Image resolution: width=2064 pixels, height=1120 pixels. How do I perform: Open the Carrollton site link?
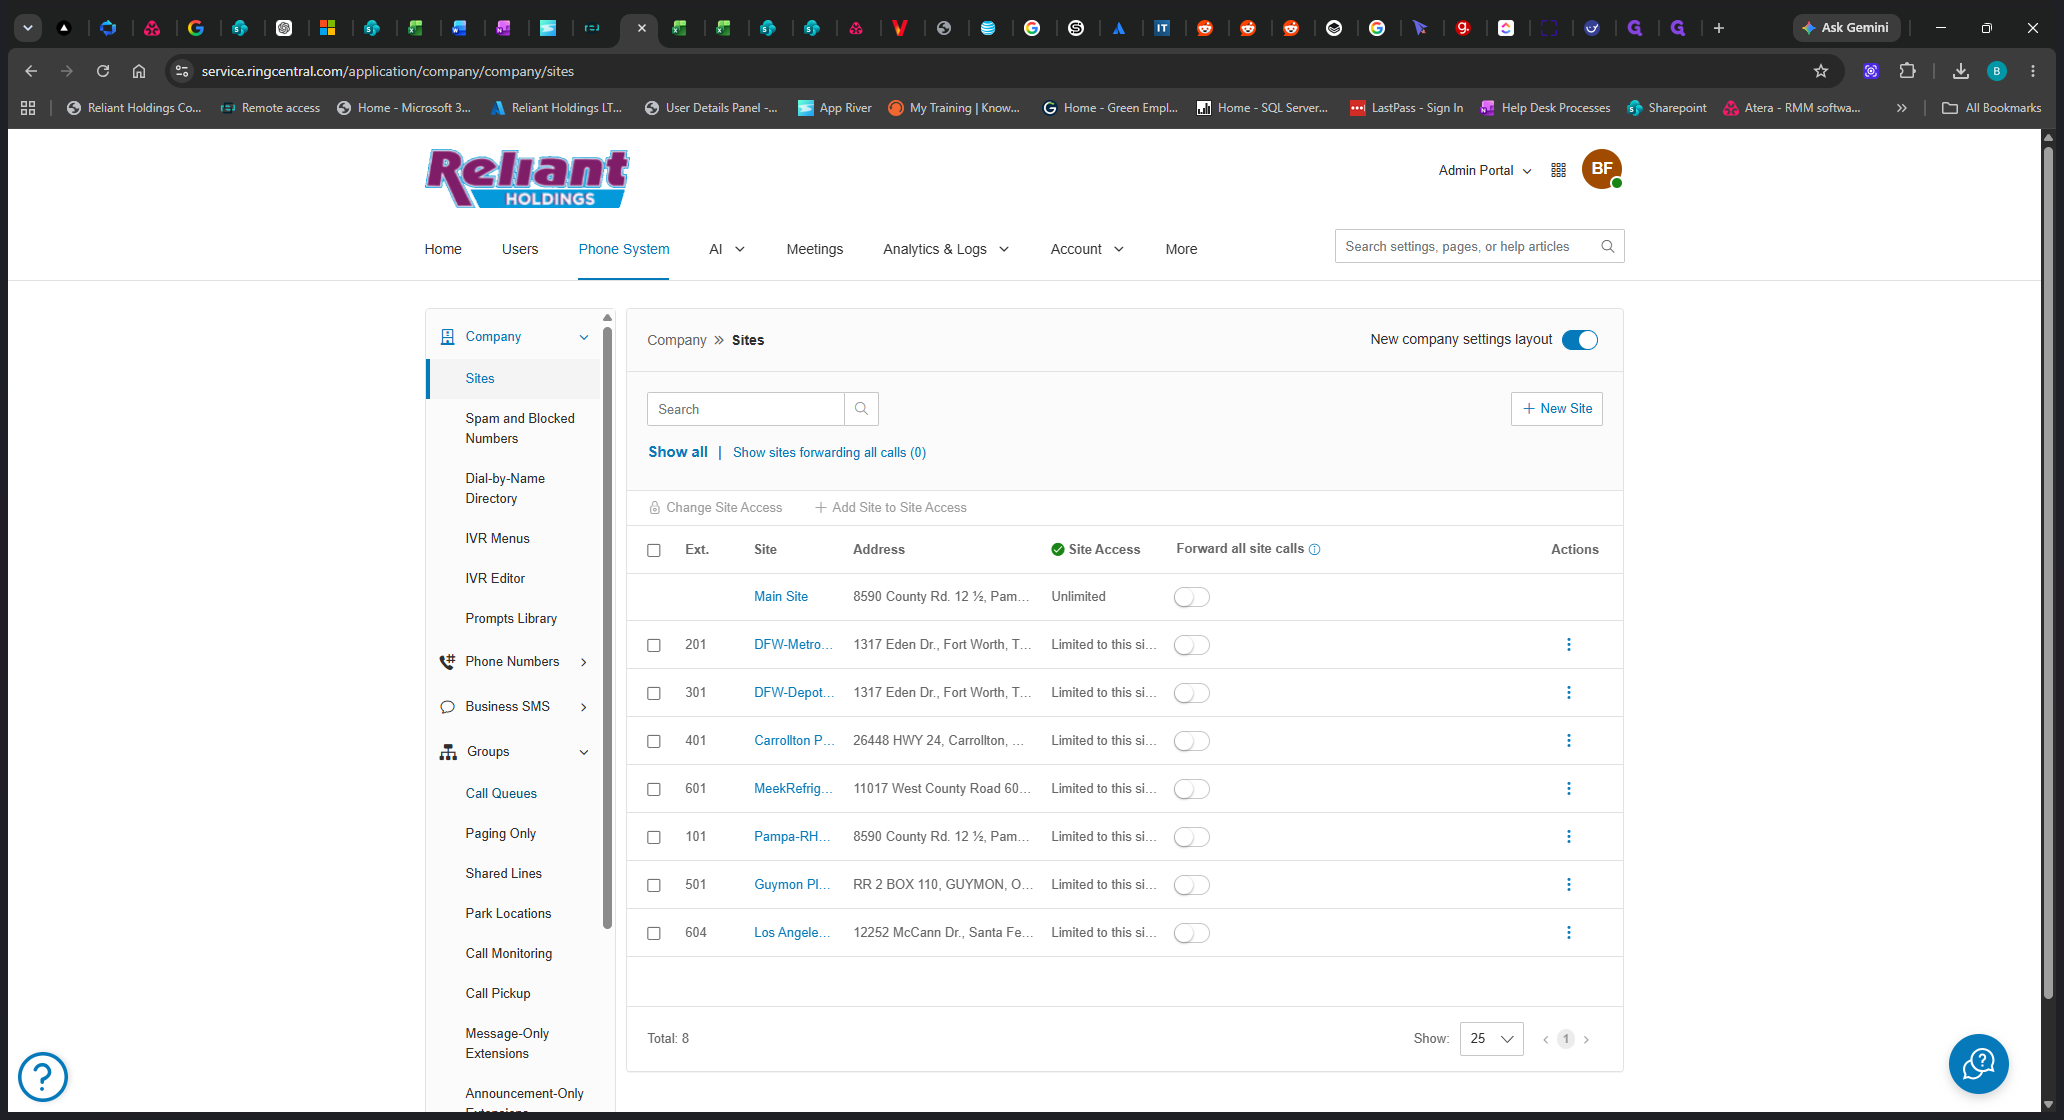794,741
